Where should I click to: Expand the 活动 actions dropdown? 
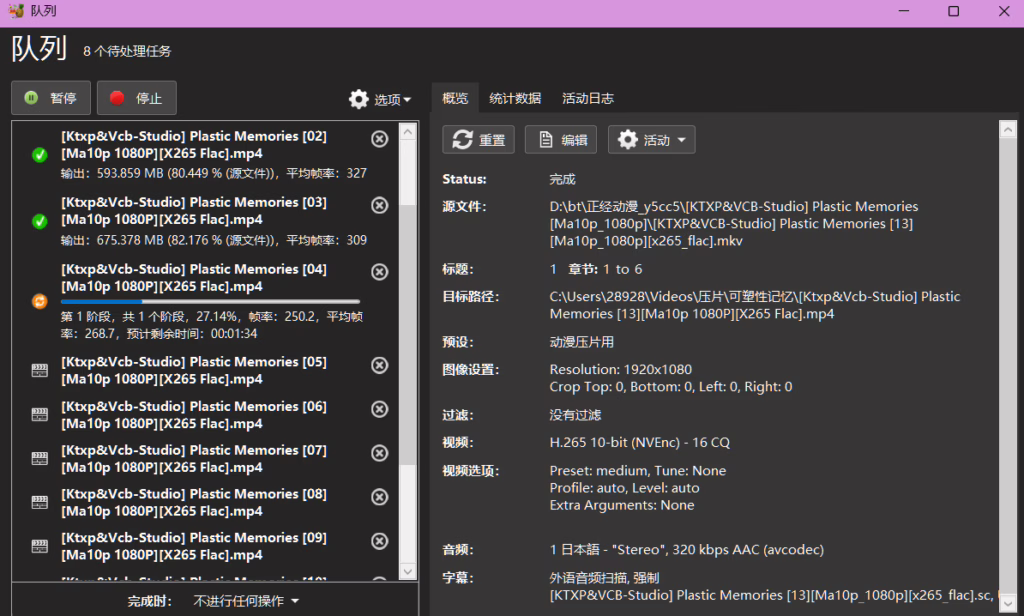point(651,140)
